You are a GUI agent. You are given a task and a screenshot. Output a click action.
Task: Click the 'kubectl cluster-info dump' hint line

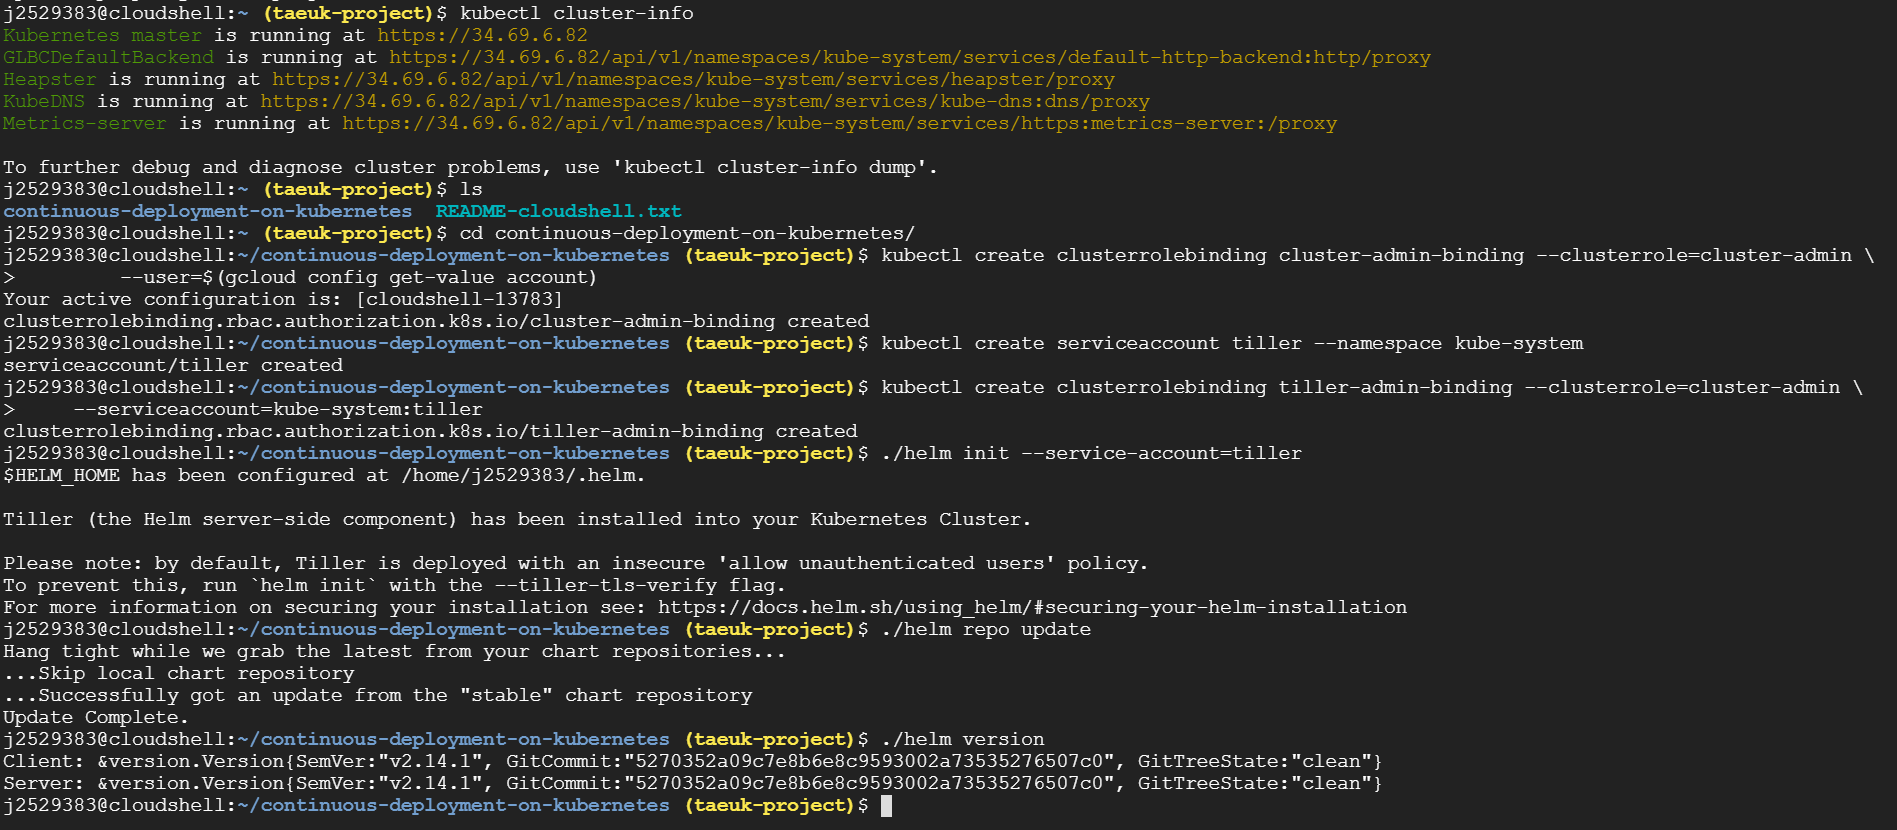tap(471, 167)
